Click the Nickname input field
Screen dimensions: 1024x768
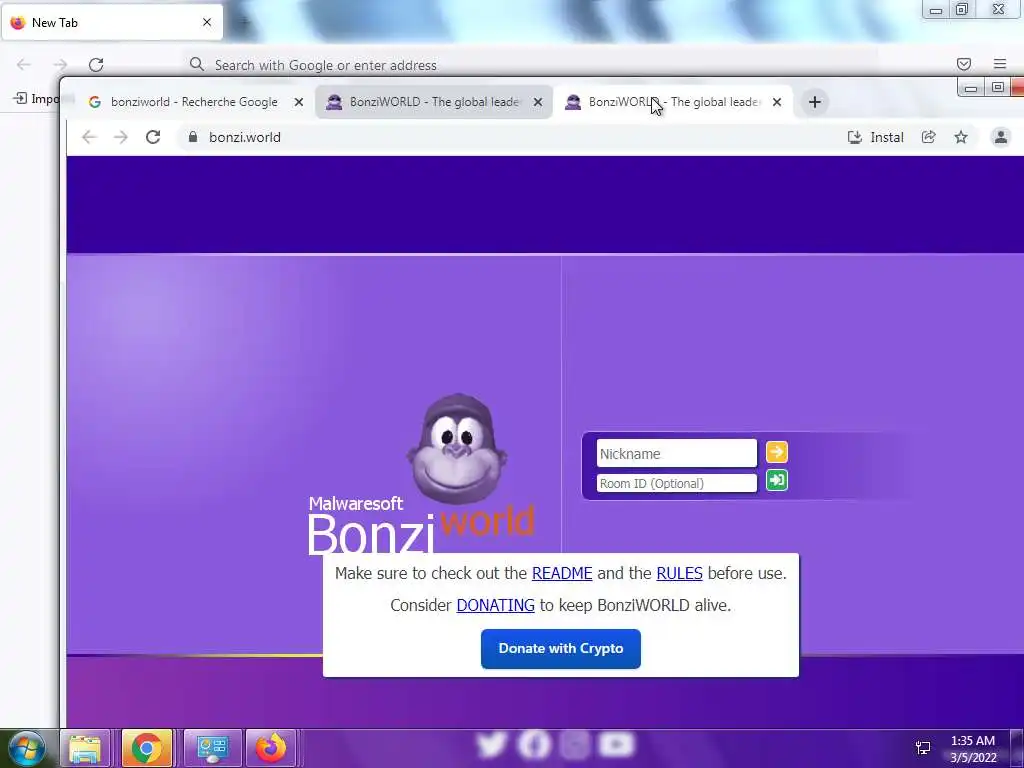pyautogui.click(x=677, y=453)
